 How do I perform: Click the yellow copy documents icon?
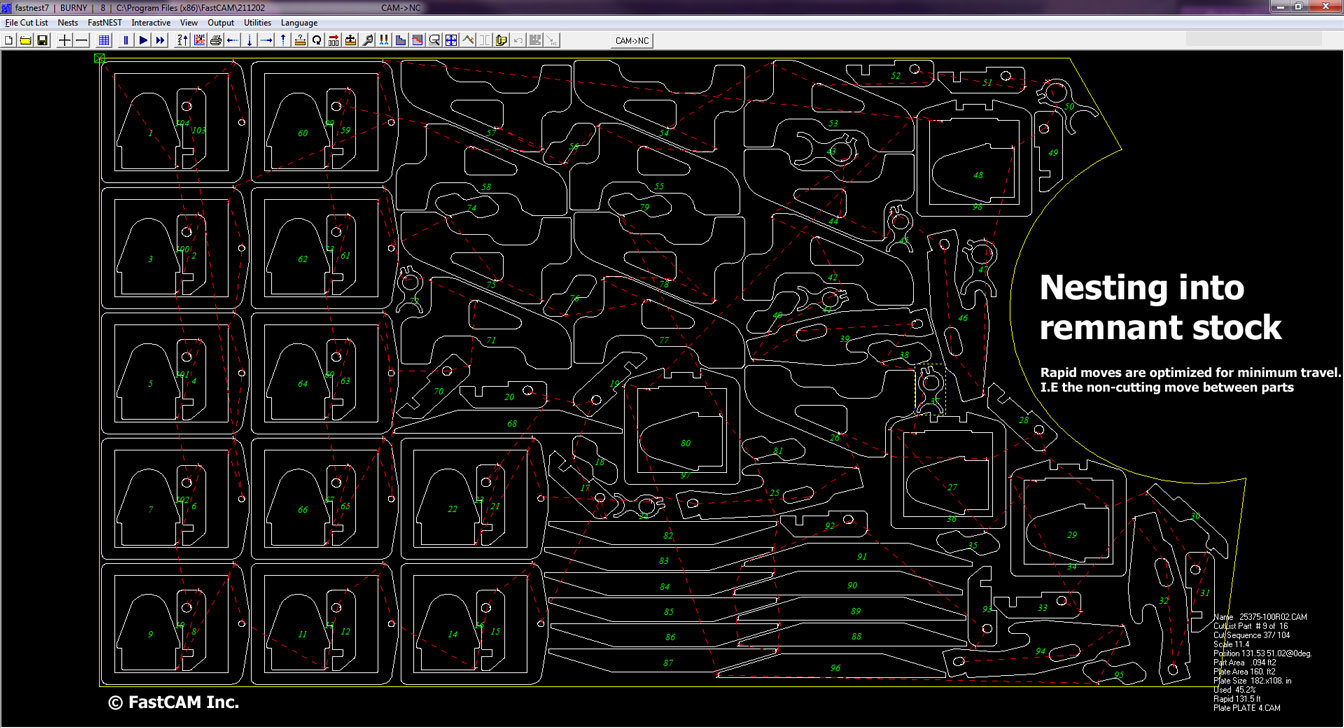(x=502, y=40)
